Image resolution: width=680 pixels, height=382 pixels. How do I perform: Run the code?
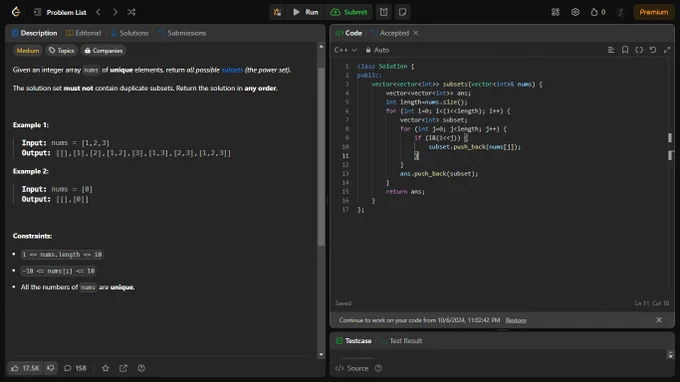click(306, 12)
